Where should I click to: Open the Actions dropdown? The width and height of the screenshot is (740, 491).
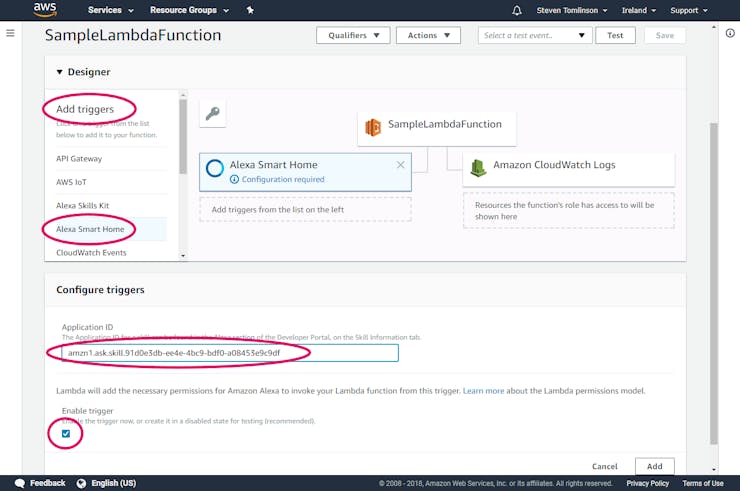(428, 35)
